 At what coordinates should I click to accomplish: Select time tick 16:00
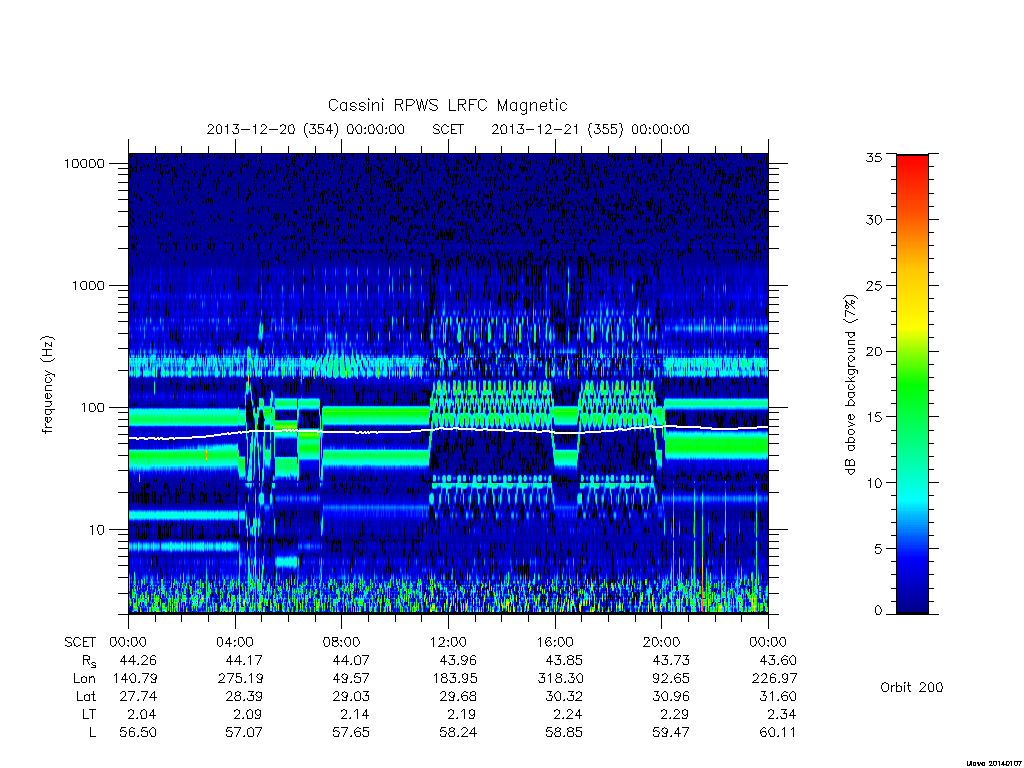pos(554,642)
